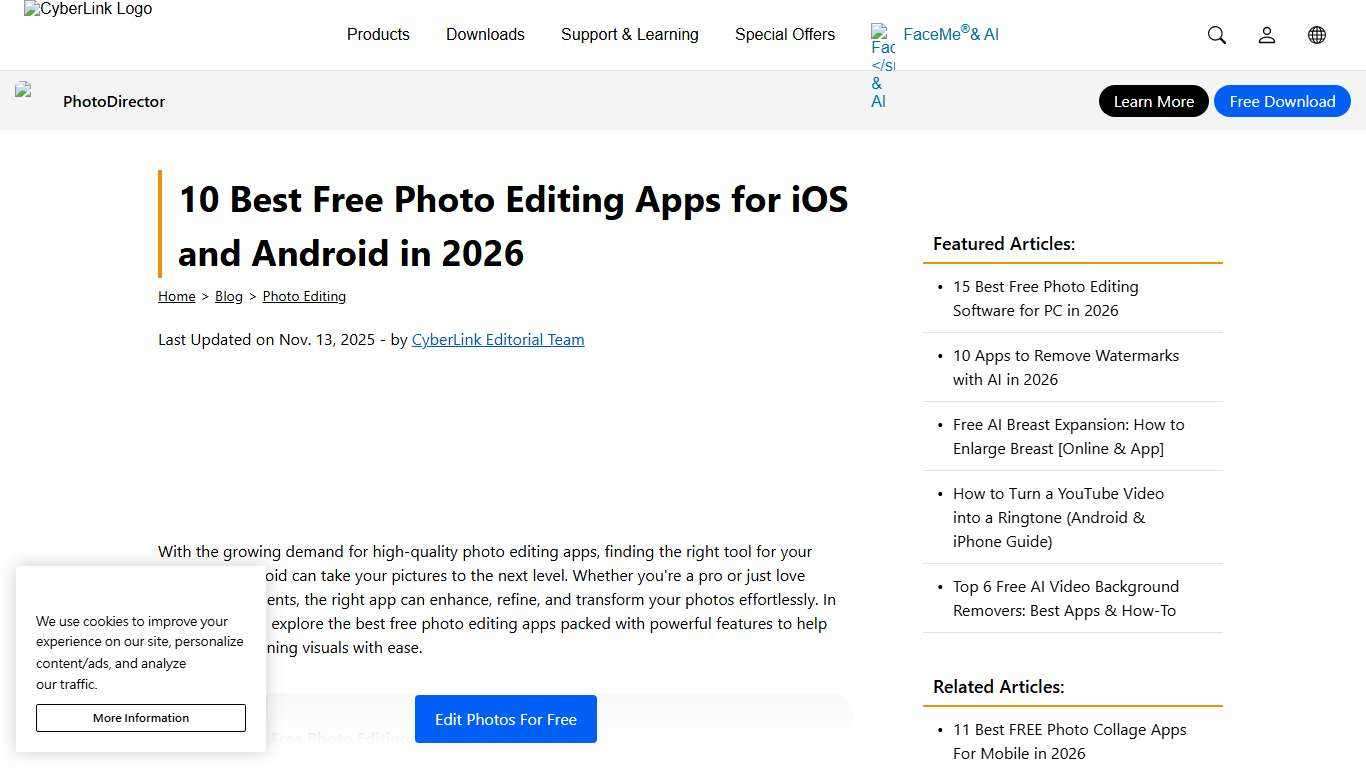
Task: Open the photo collage apps article
Action: 1069,741
